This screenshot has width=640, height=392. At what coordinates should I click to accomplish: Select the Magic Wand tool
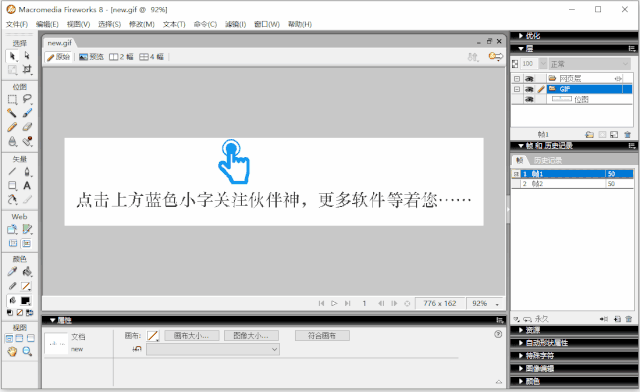click(x=12, y=113)
